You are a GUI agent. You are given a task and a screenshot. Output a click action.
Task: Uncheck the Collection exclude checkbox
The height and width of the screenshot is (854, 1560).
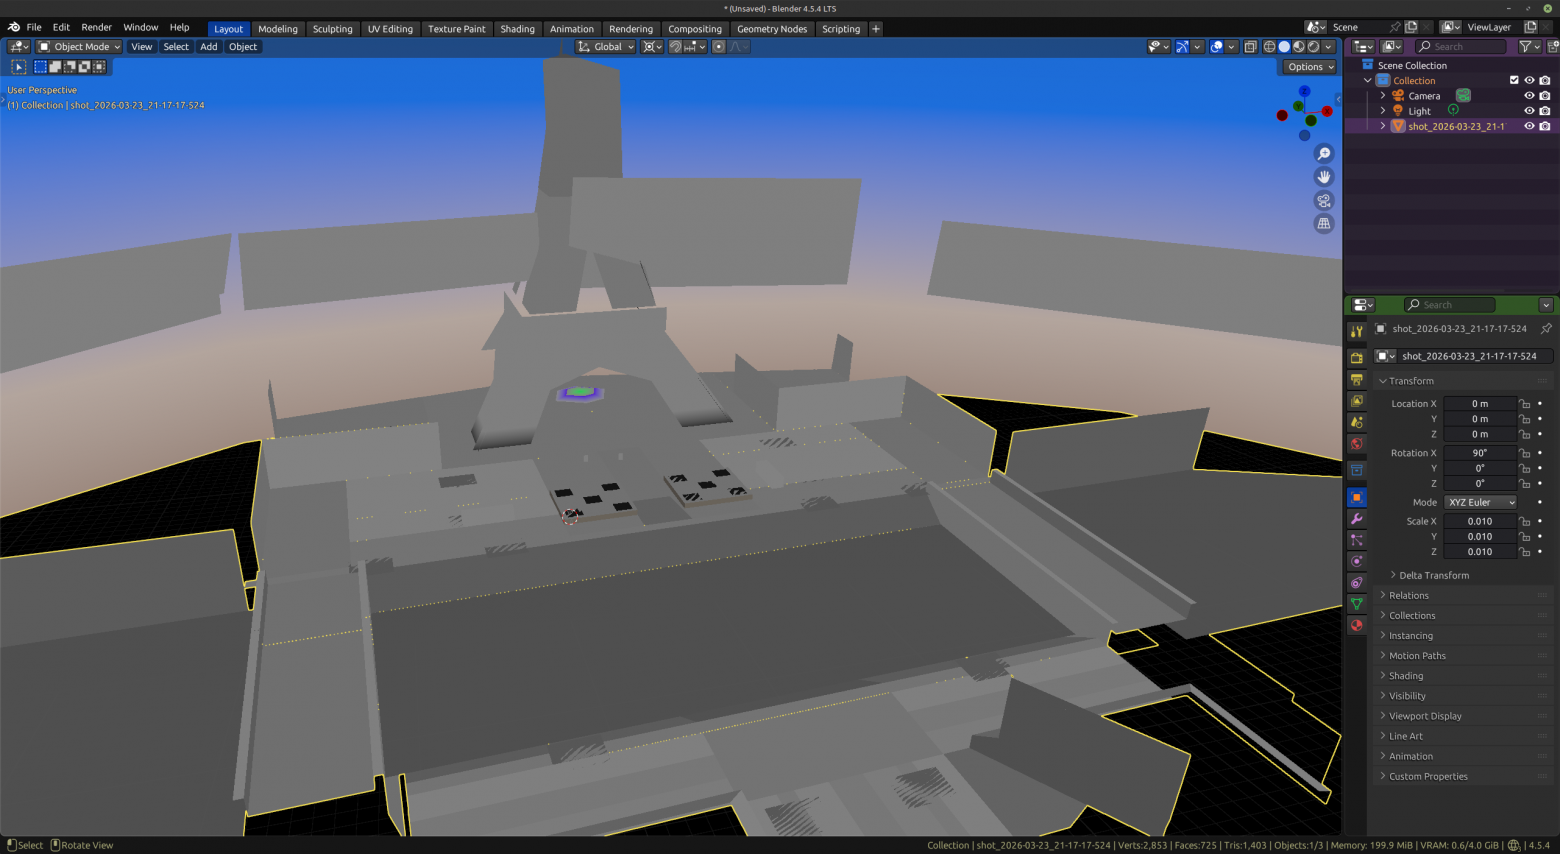coord(1514,80)
